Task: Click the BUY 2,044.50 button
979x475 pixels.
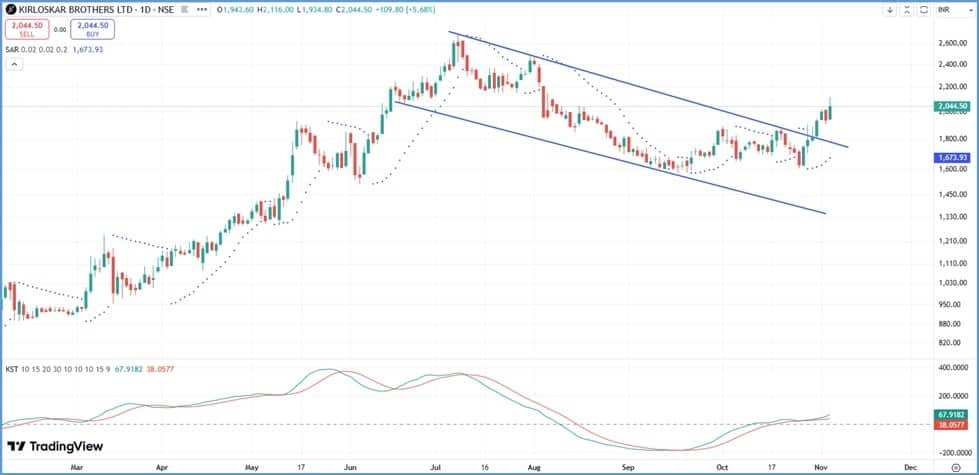Action: pos(92,30)
